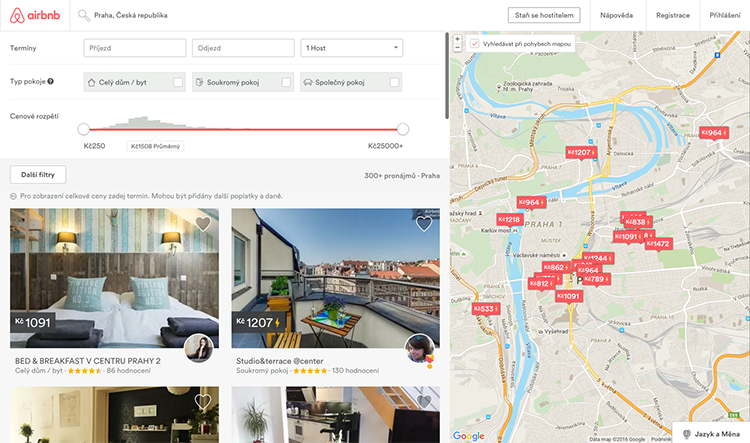Open the Nápověda menu item
The height and width of the screenshot is (443, 750).
click(x=616, y=15)
